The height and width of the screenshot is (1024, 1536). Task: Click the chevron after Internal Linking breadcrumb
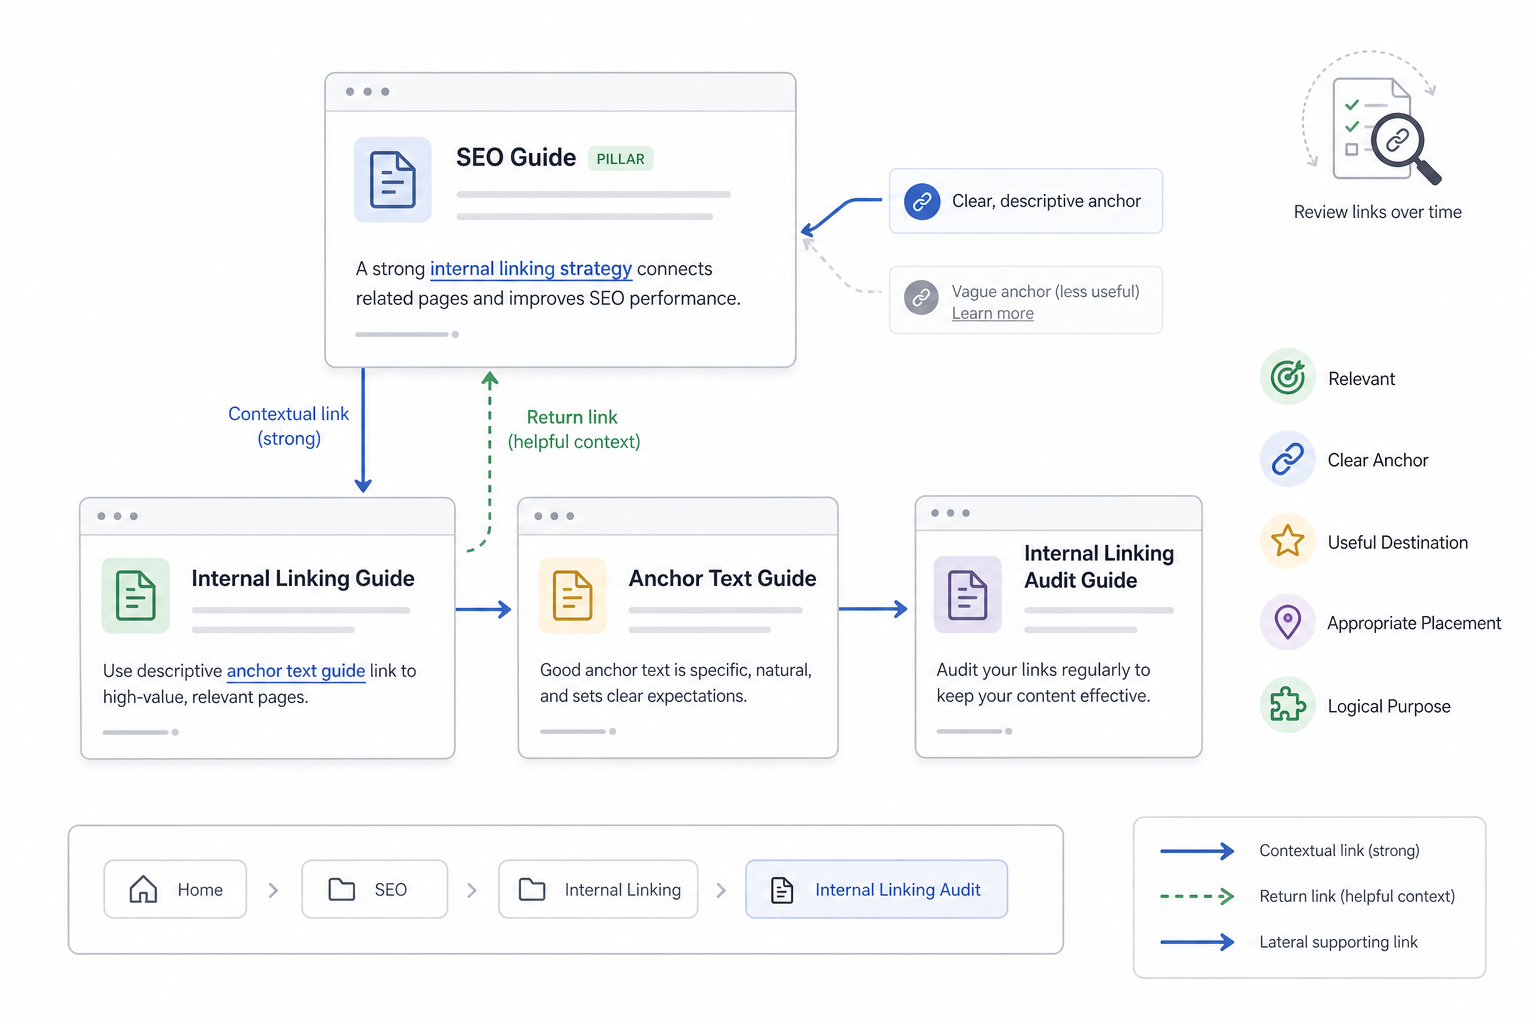[721, 890]
